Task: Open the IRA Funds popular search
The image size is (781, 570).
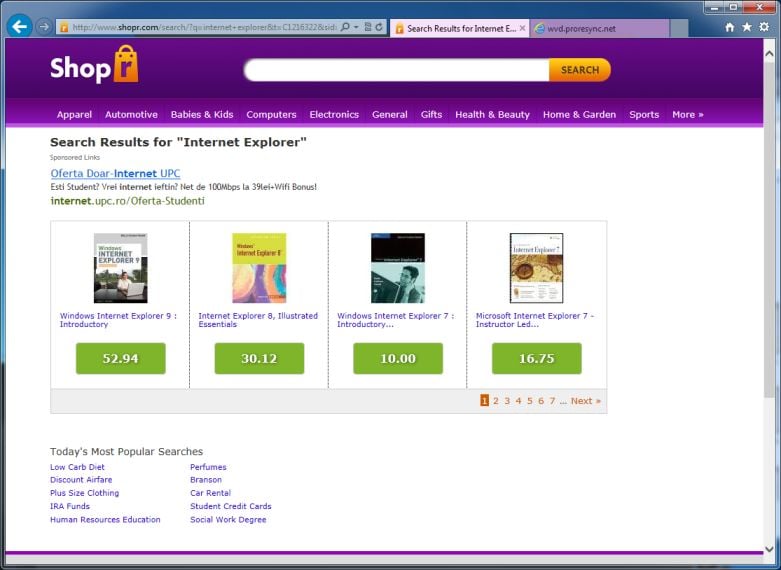Action: 70,506
